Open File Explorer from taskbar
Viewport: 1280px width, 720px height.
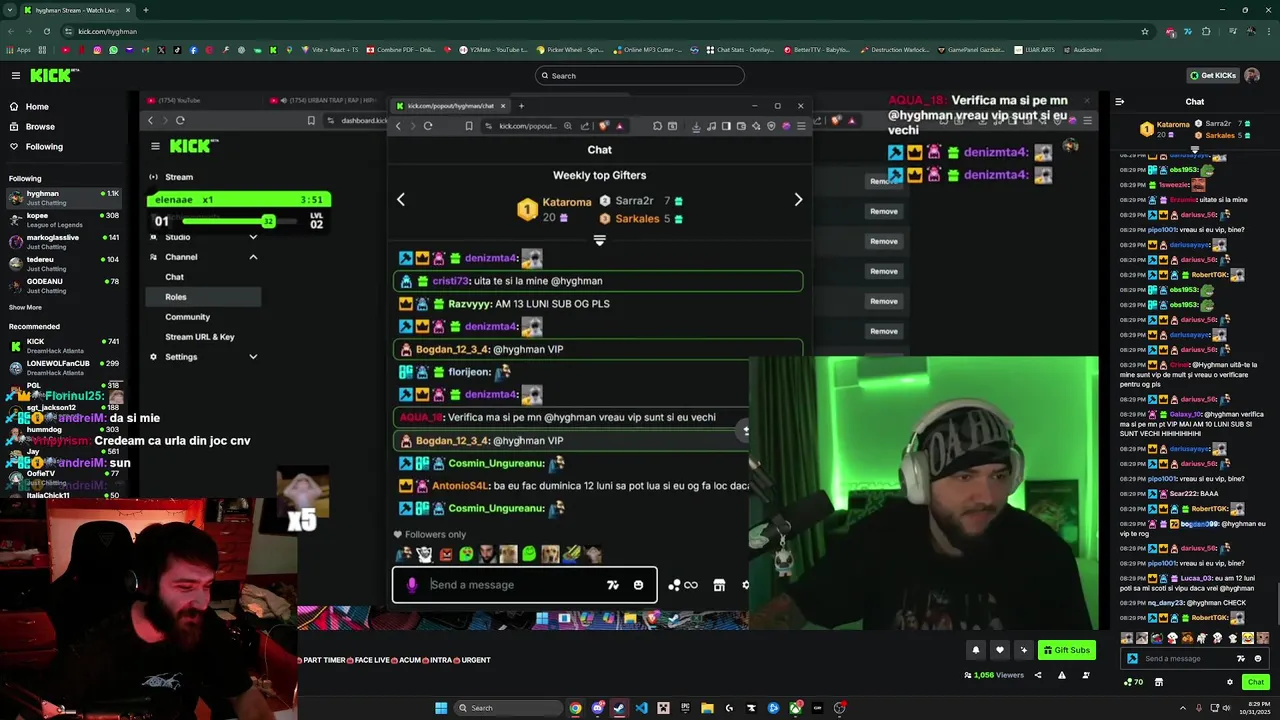[707, 708]
